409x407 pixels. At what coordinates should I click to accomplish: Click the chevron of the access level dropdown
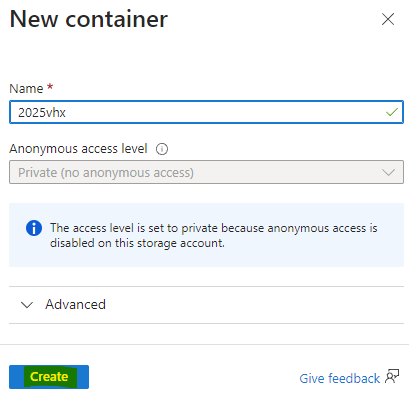pos(388,172)
